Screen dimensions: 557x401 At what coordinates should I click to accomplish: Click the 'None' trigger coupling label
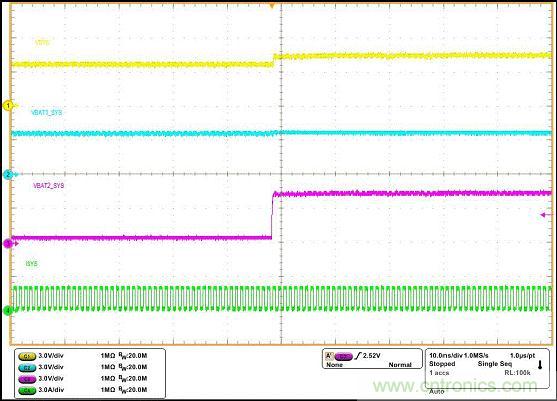click(x=334, y=365)
